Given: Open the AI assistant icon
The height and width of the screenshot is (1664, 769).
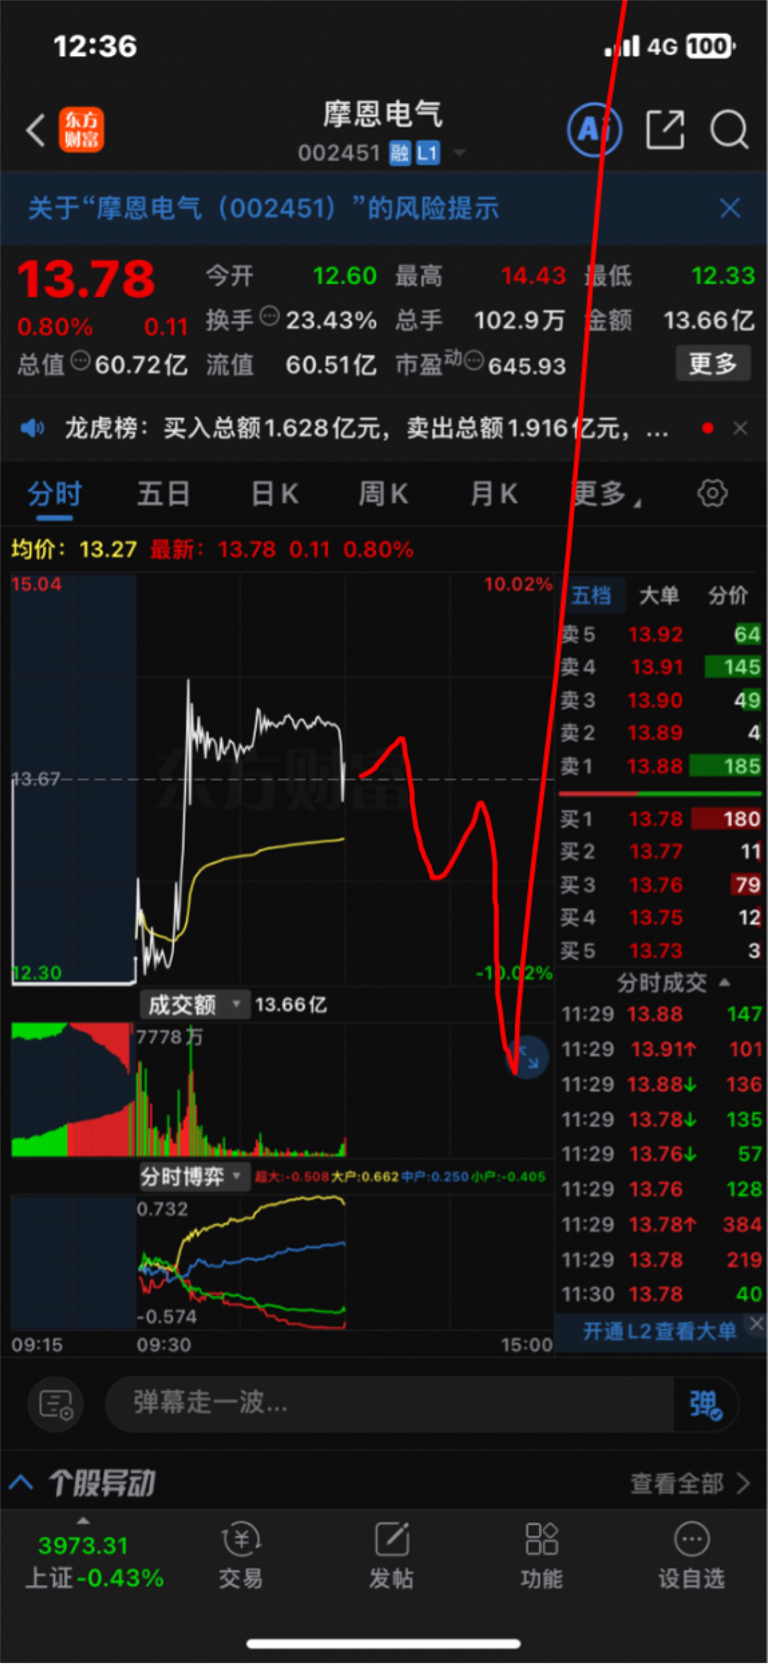Looking at the screenshot, I should (594, 130).
